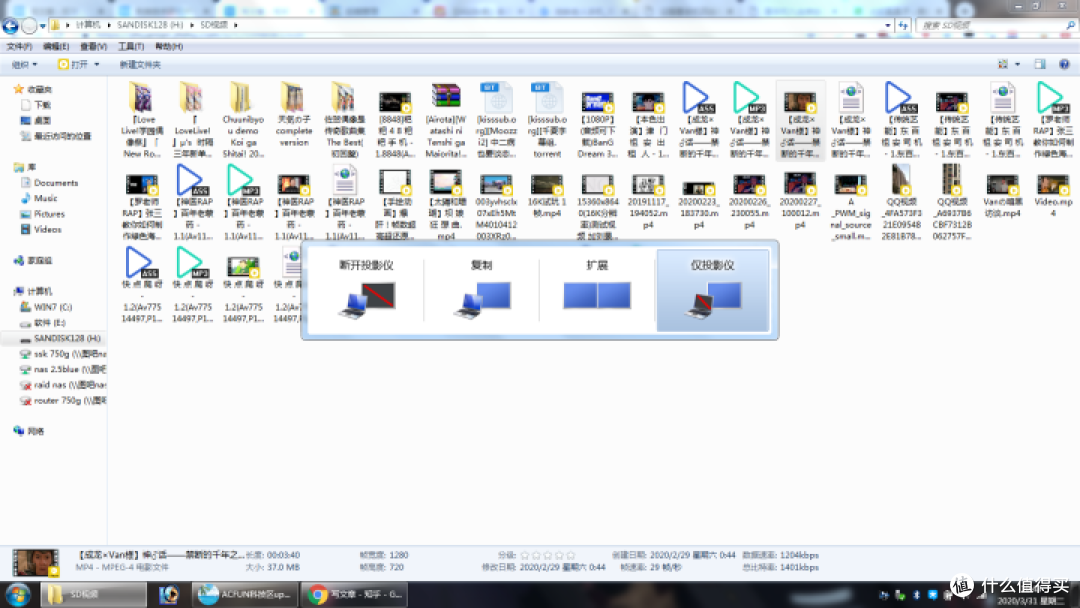Choose the 复制 duplicate display option
This screenshot has width=1080, height=608.
tap(481, 291)
